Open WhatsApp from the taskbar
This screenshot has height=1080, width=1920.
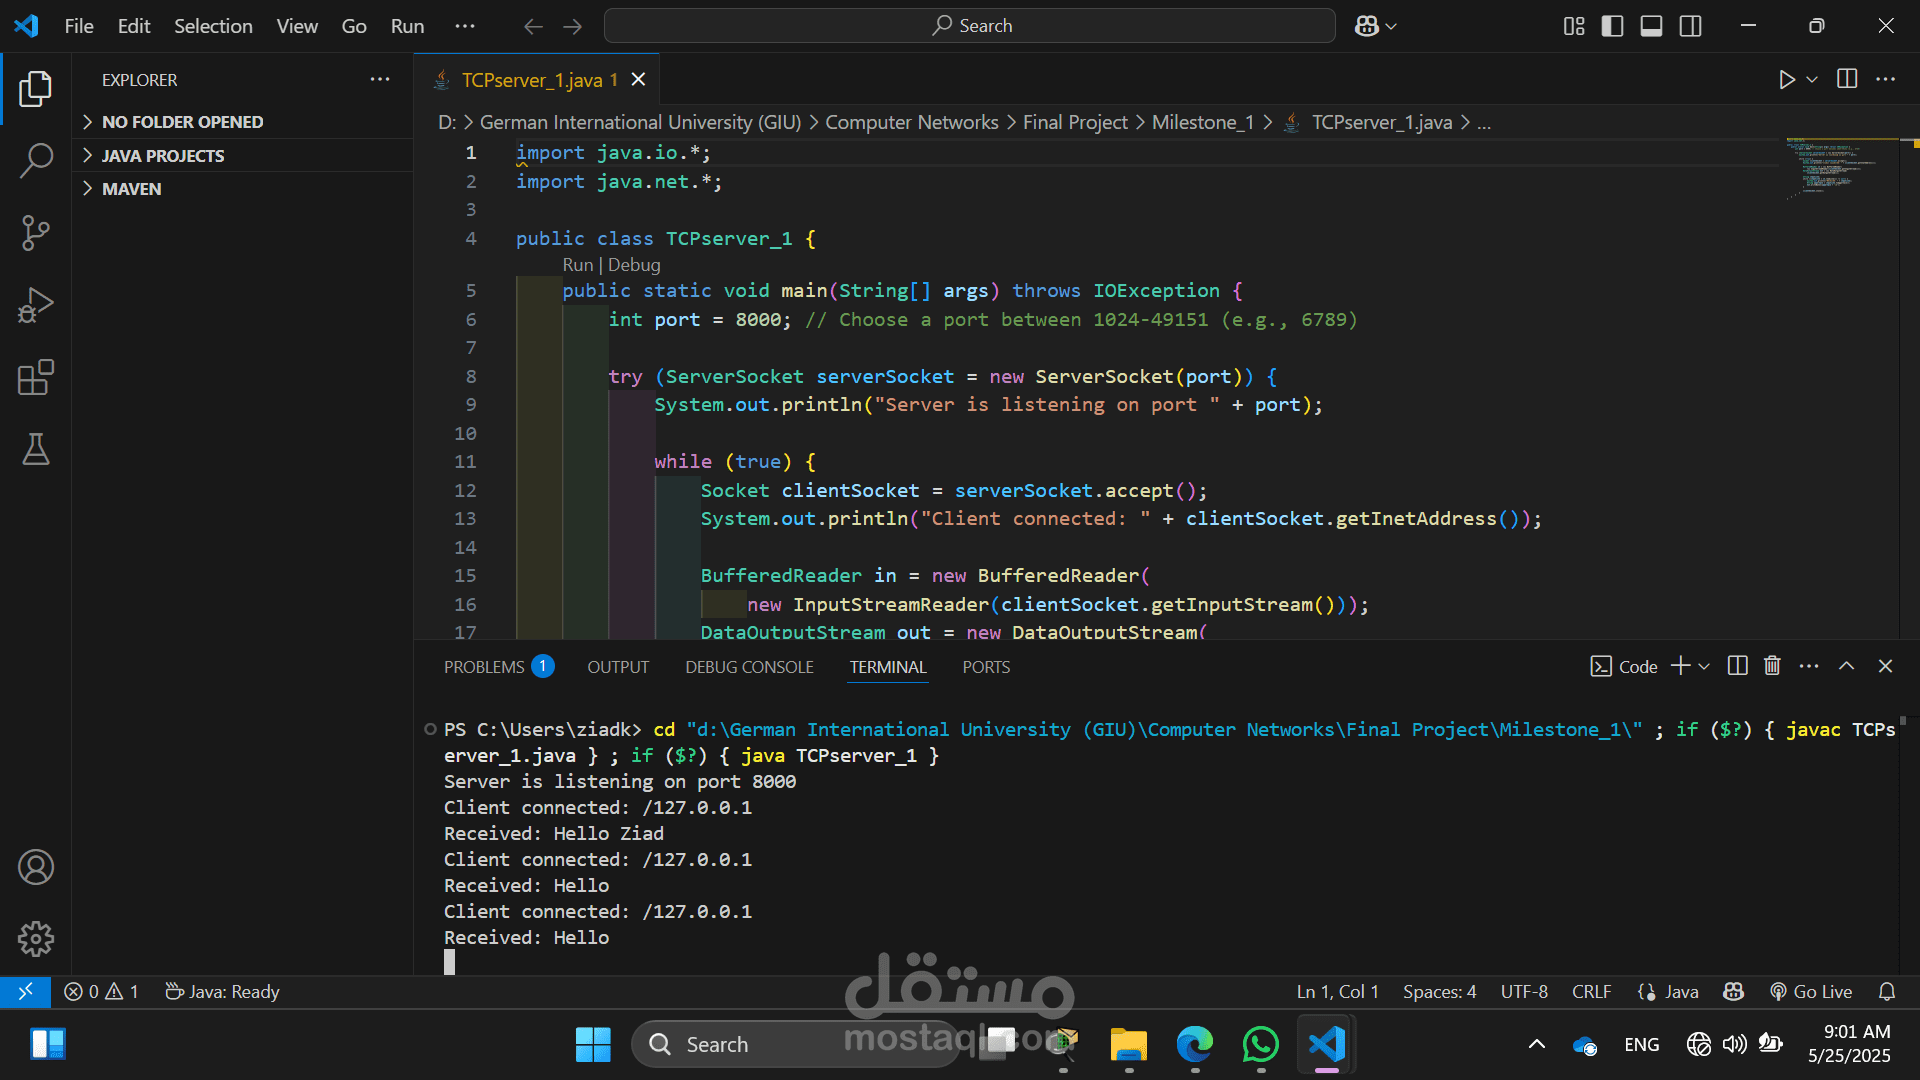[1260, 1044]
